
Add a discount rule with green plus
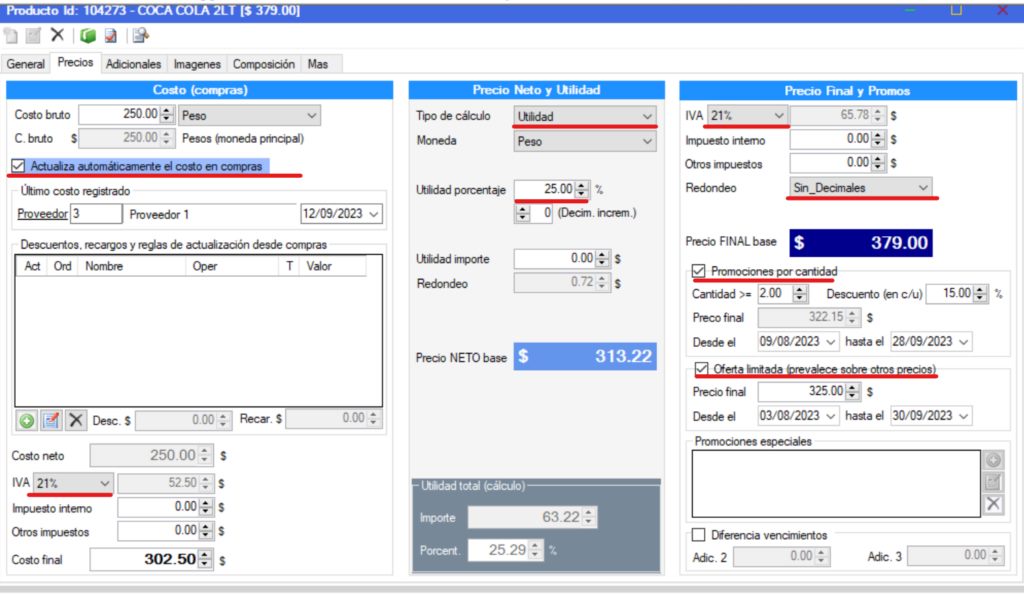27,420
